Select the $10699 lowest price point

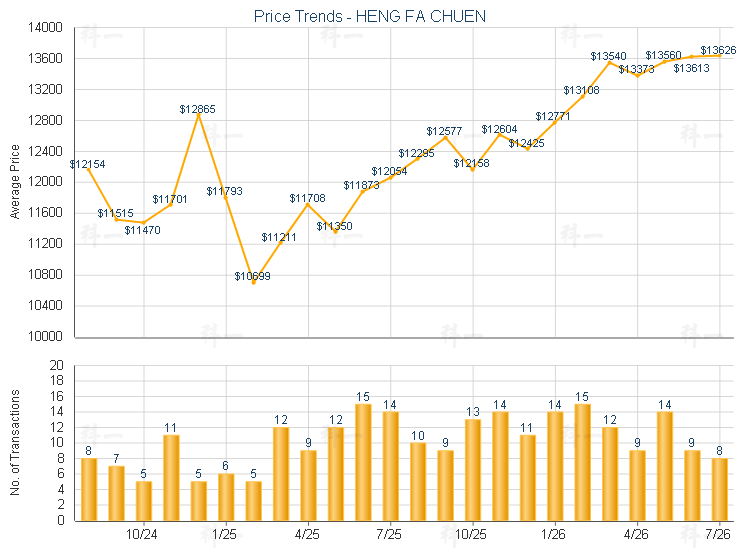(253, 282)
